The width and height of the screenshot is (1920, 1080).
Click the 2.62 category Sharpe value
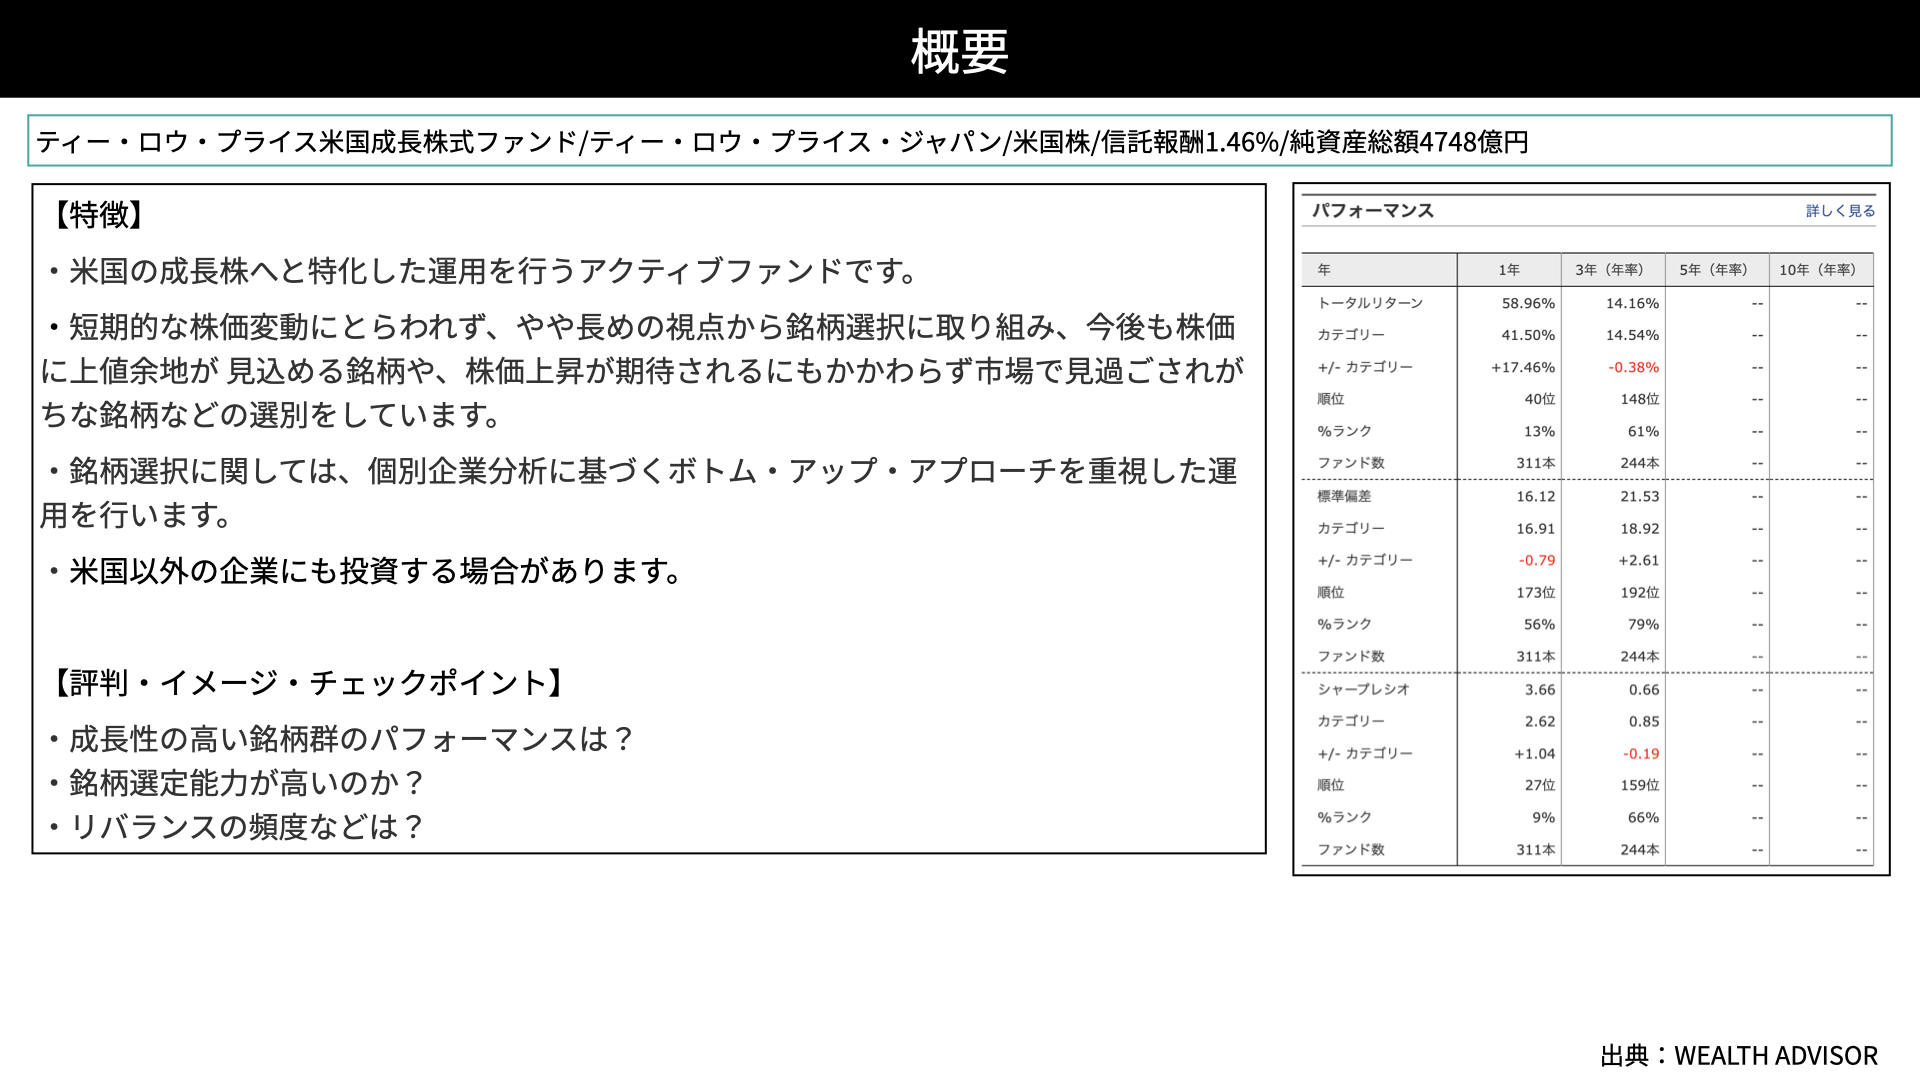click(1540, 721)
